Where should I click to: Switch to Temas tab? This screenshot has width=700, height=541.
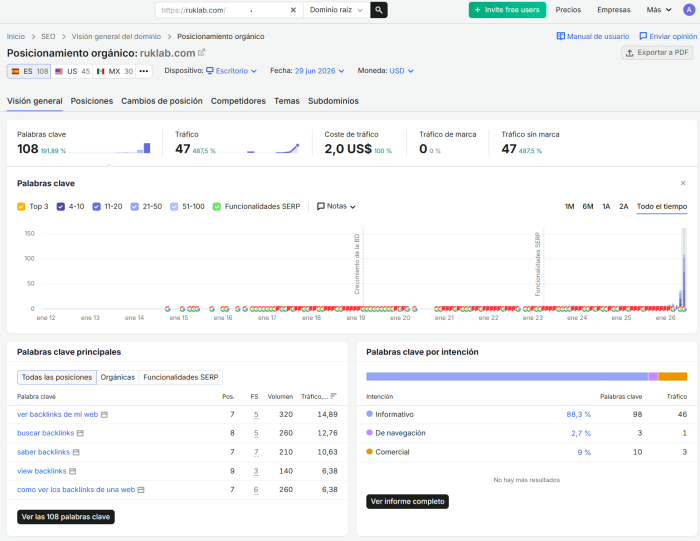pos(287,101)
